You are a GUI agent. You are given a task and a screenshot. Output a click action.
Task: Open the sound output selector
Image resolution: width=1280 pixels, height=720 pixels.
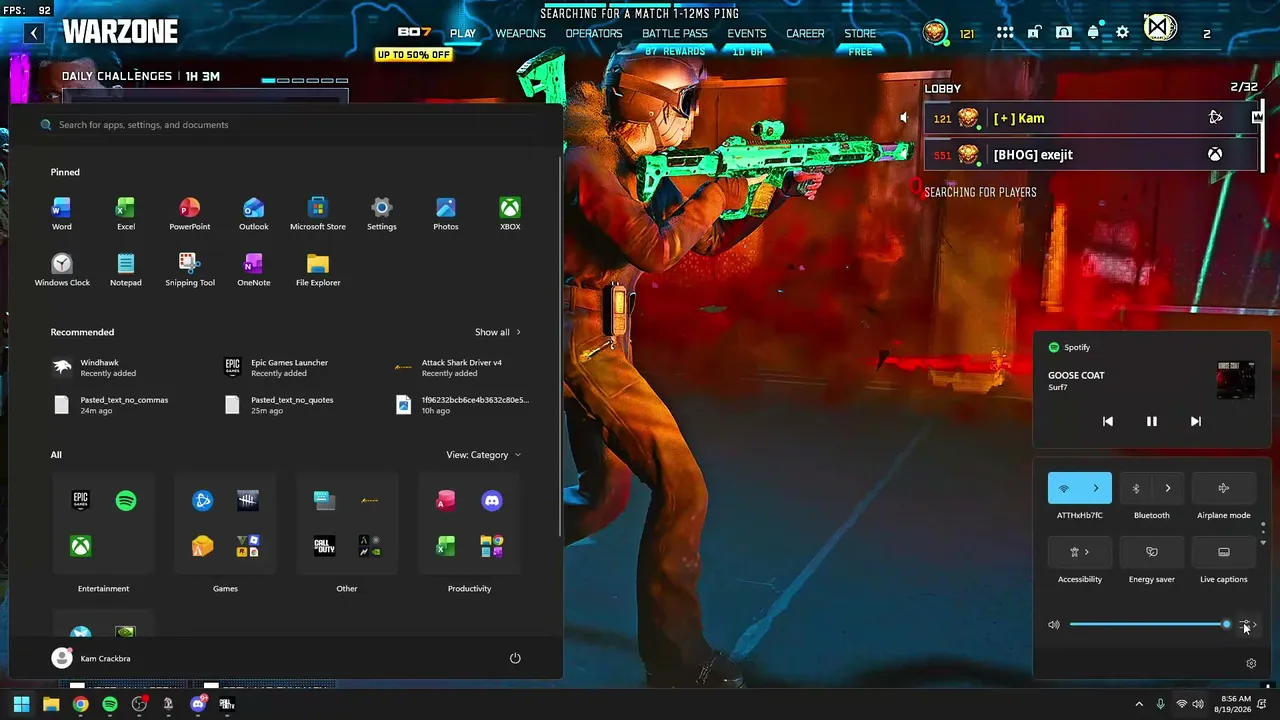point(1248,625)
